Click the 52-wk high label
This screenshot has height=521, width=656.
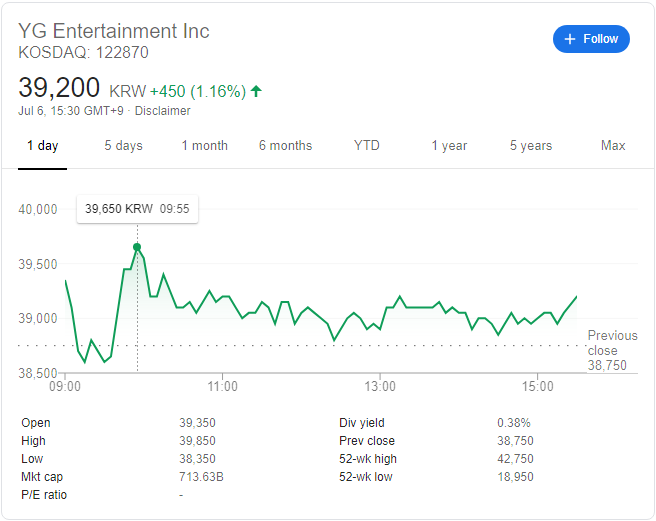pyautogui.click(x=368, y=459)
